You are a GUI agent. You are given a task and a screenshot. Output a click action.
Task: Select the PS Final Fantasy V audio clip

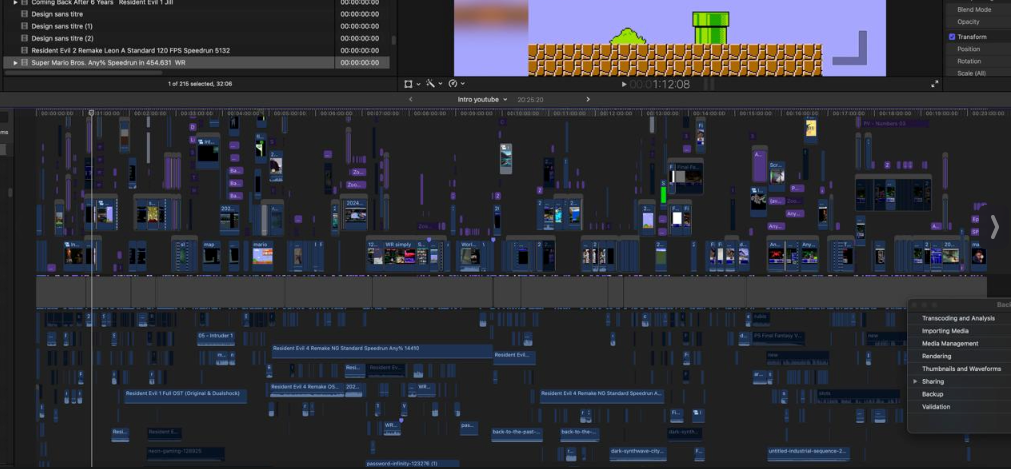click(x=779, y=337)
